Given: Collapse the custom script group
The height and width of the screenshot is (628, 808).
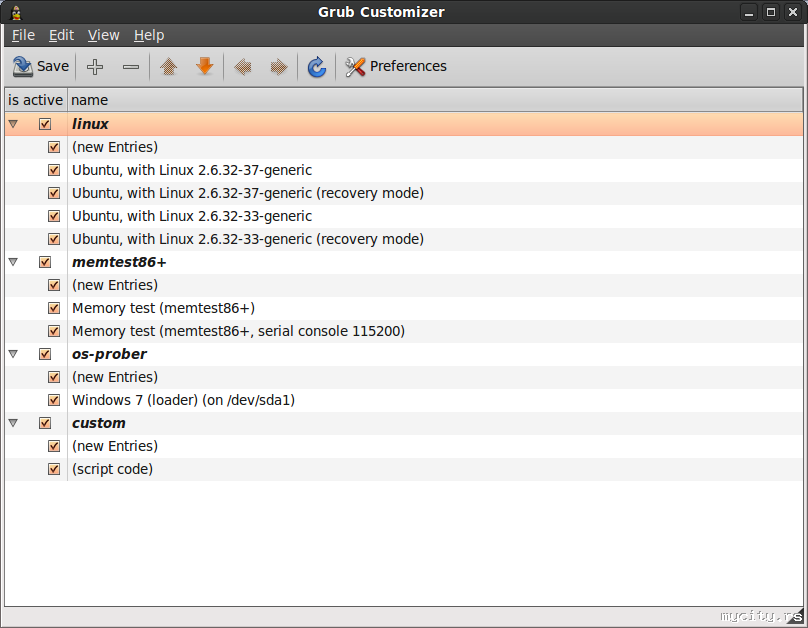Looking at the screenshot, I should (x=13, y=423).
